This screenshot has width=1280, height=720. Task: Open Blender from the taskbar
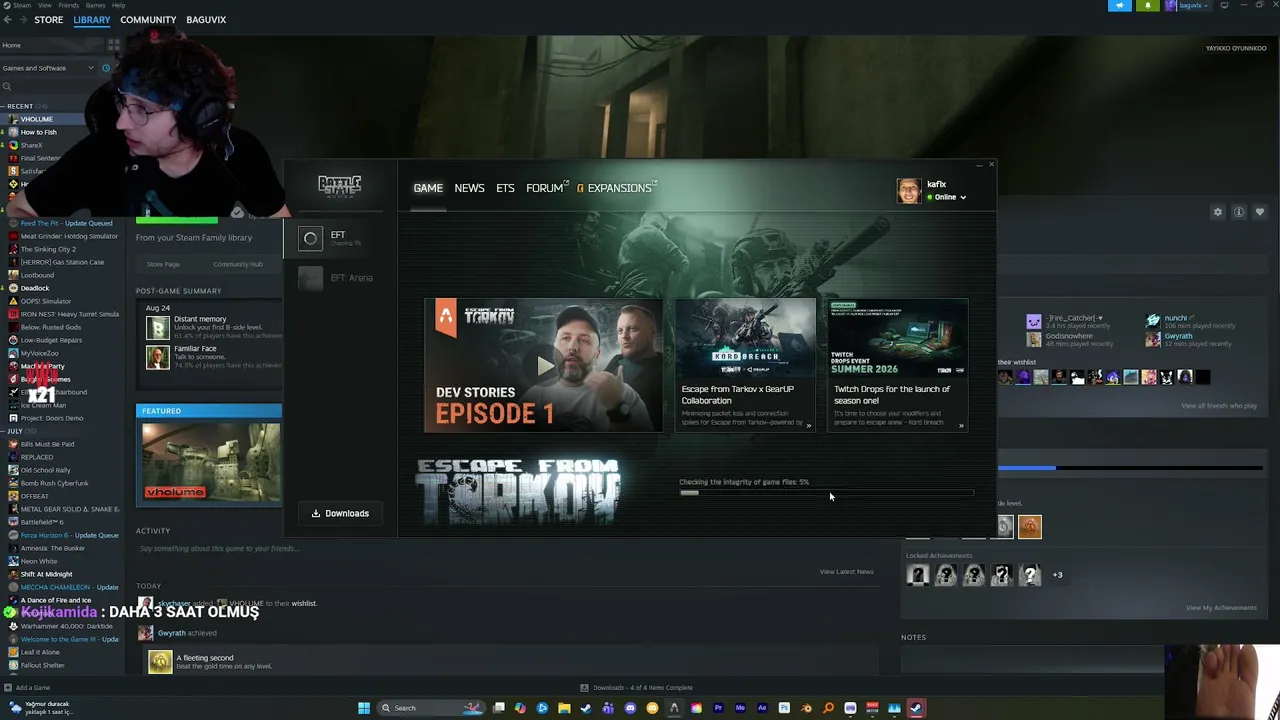point(806,708)
